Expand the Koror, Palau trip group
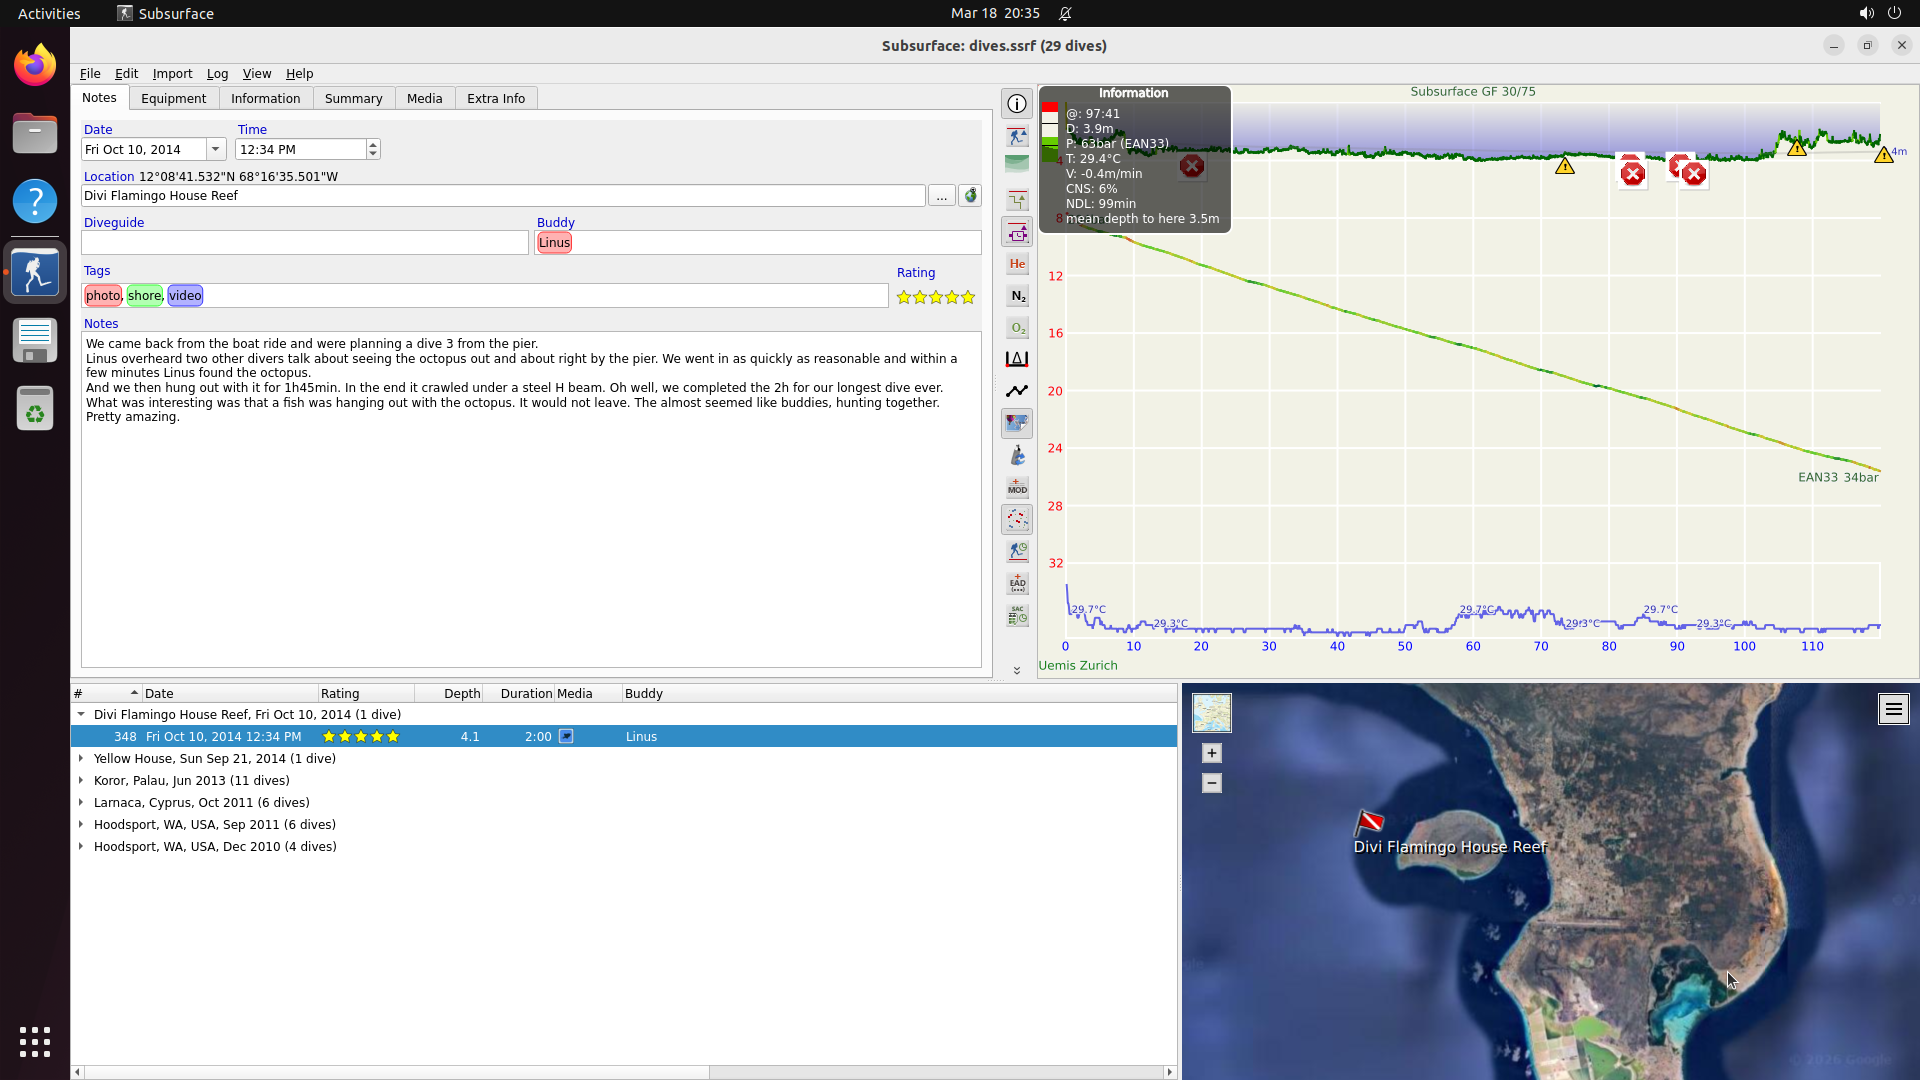The width and height of the screenshot is (1920, 1080). tap(81, 781)
